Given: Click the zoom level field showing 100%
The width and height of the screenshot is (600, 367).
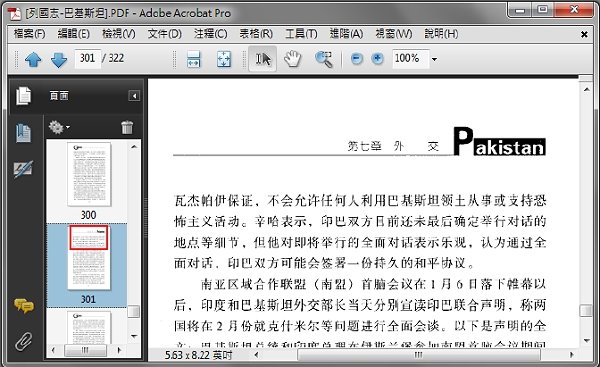Looking at the screenshot, I should [410, 59].
